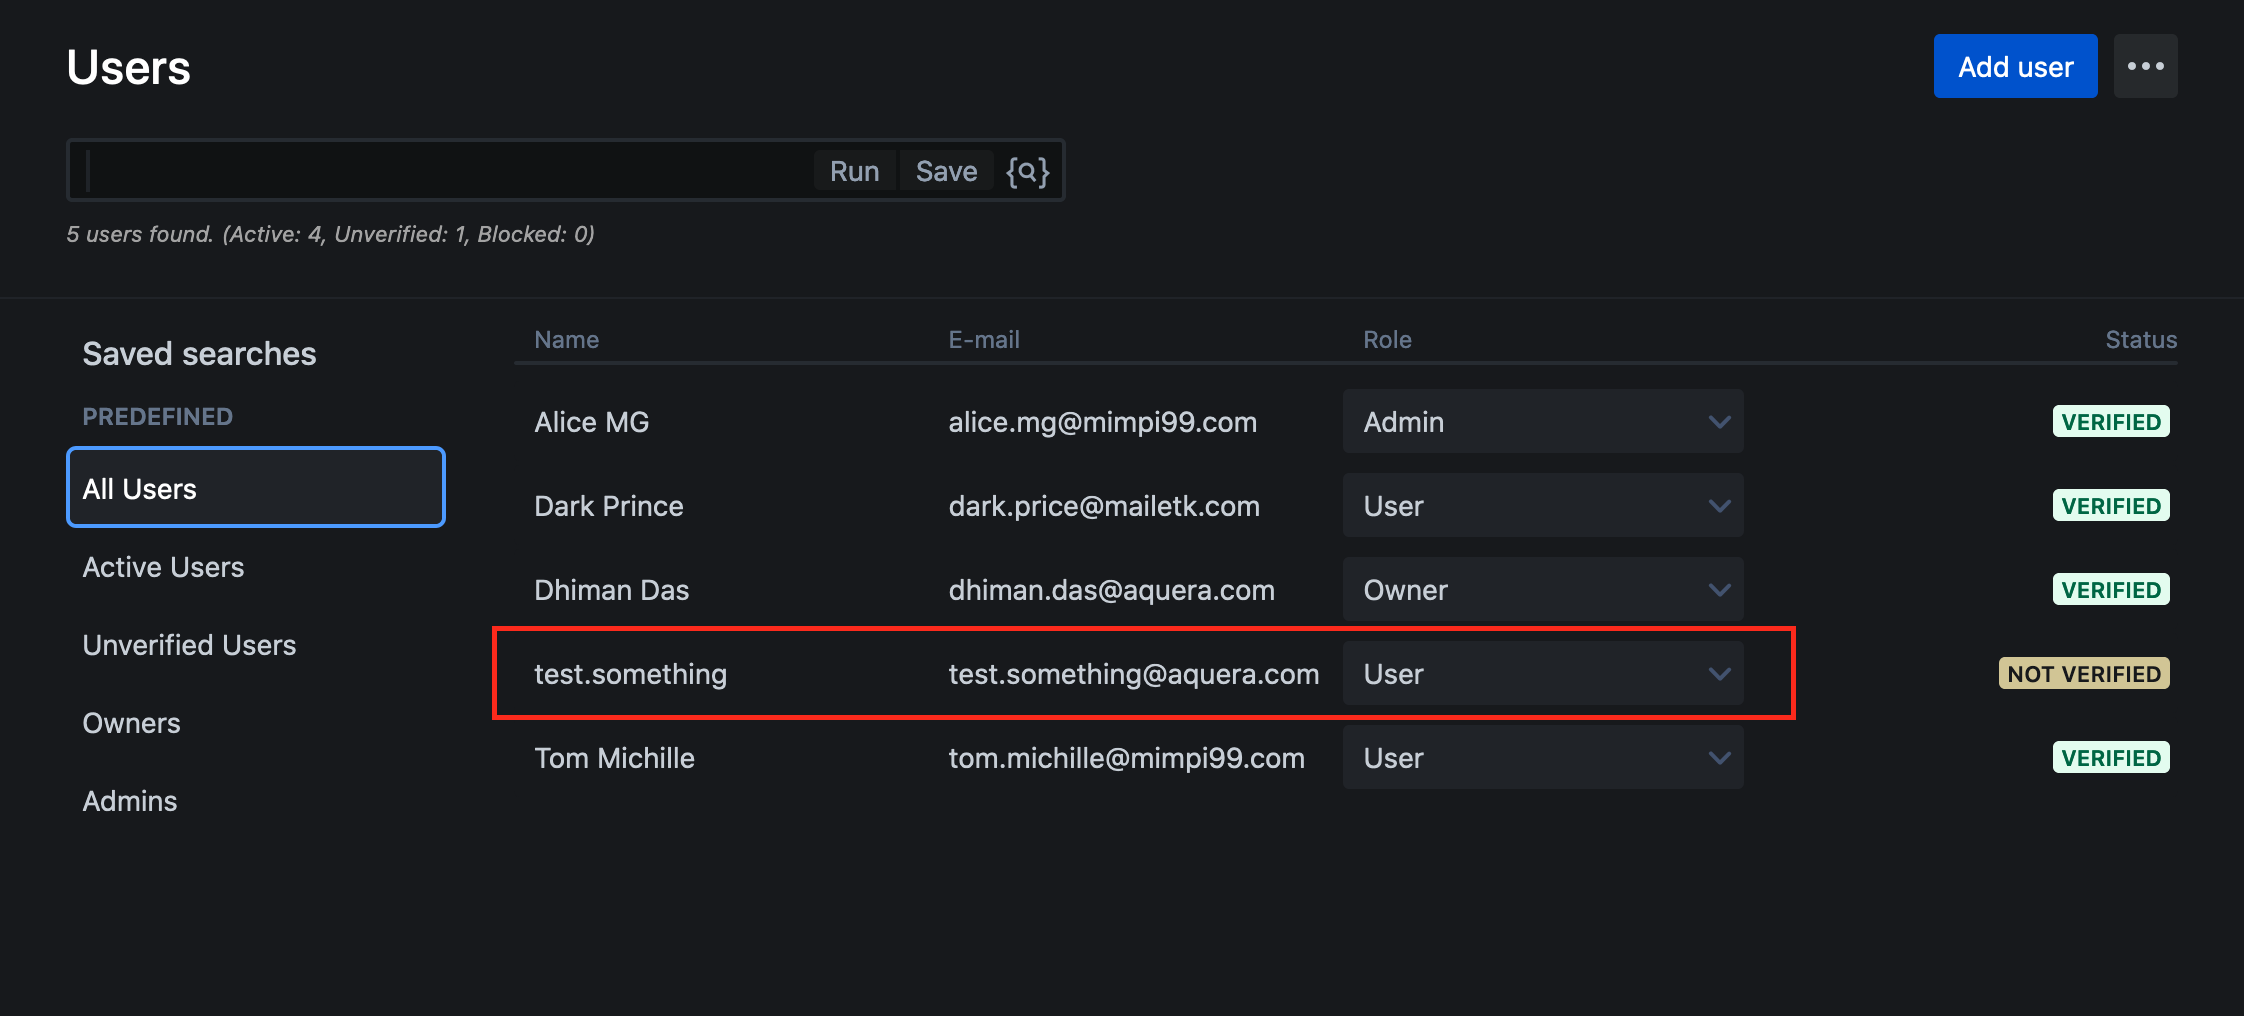
Task: Click the E-mail column header
Action: [984, 339]
